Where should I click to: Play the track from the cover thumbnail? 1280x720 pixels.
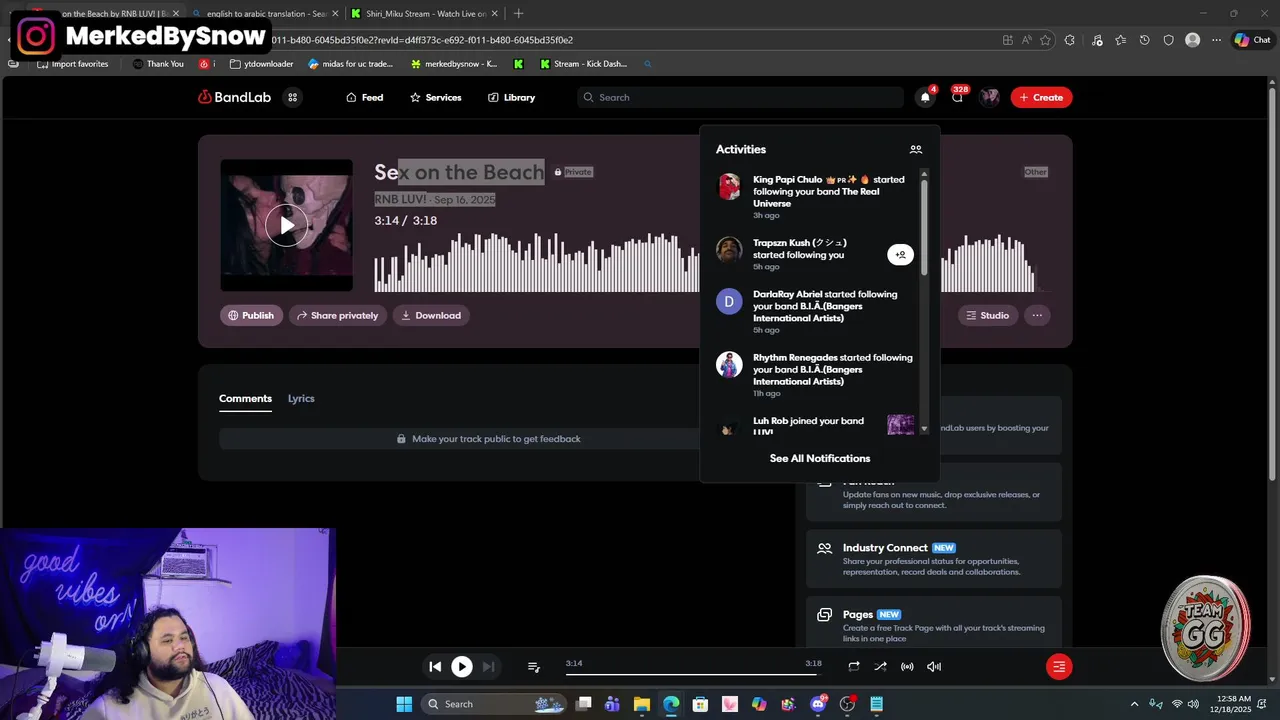pos(287,226)
